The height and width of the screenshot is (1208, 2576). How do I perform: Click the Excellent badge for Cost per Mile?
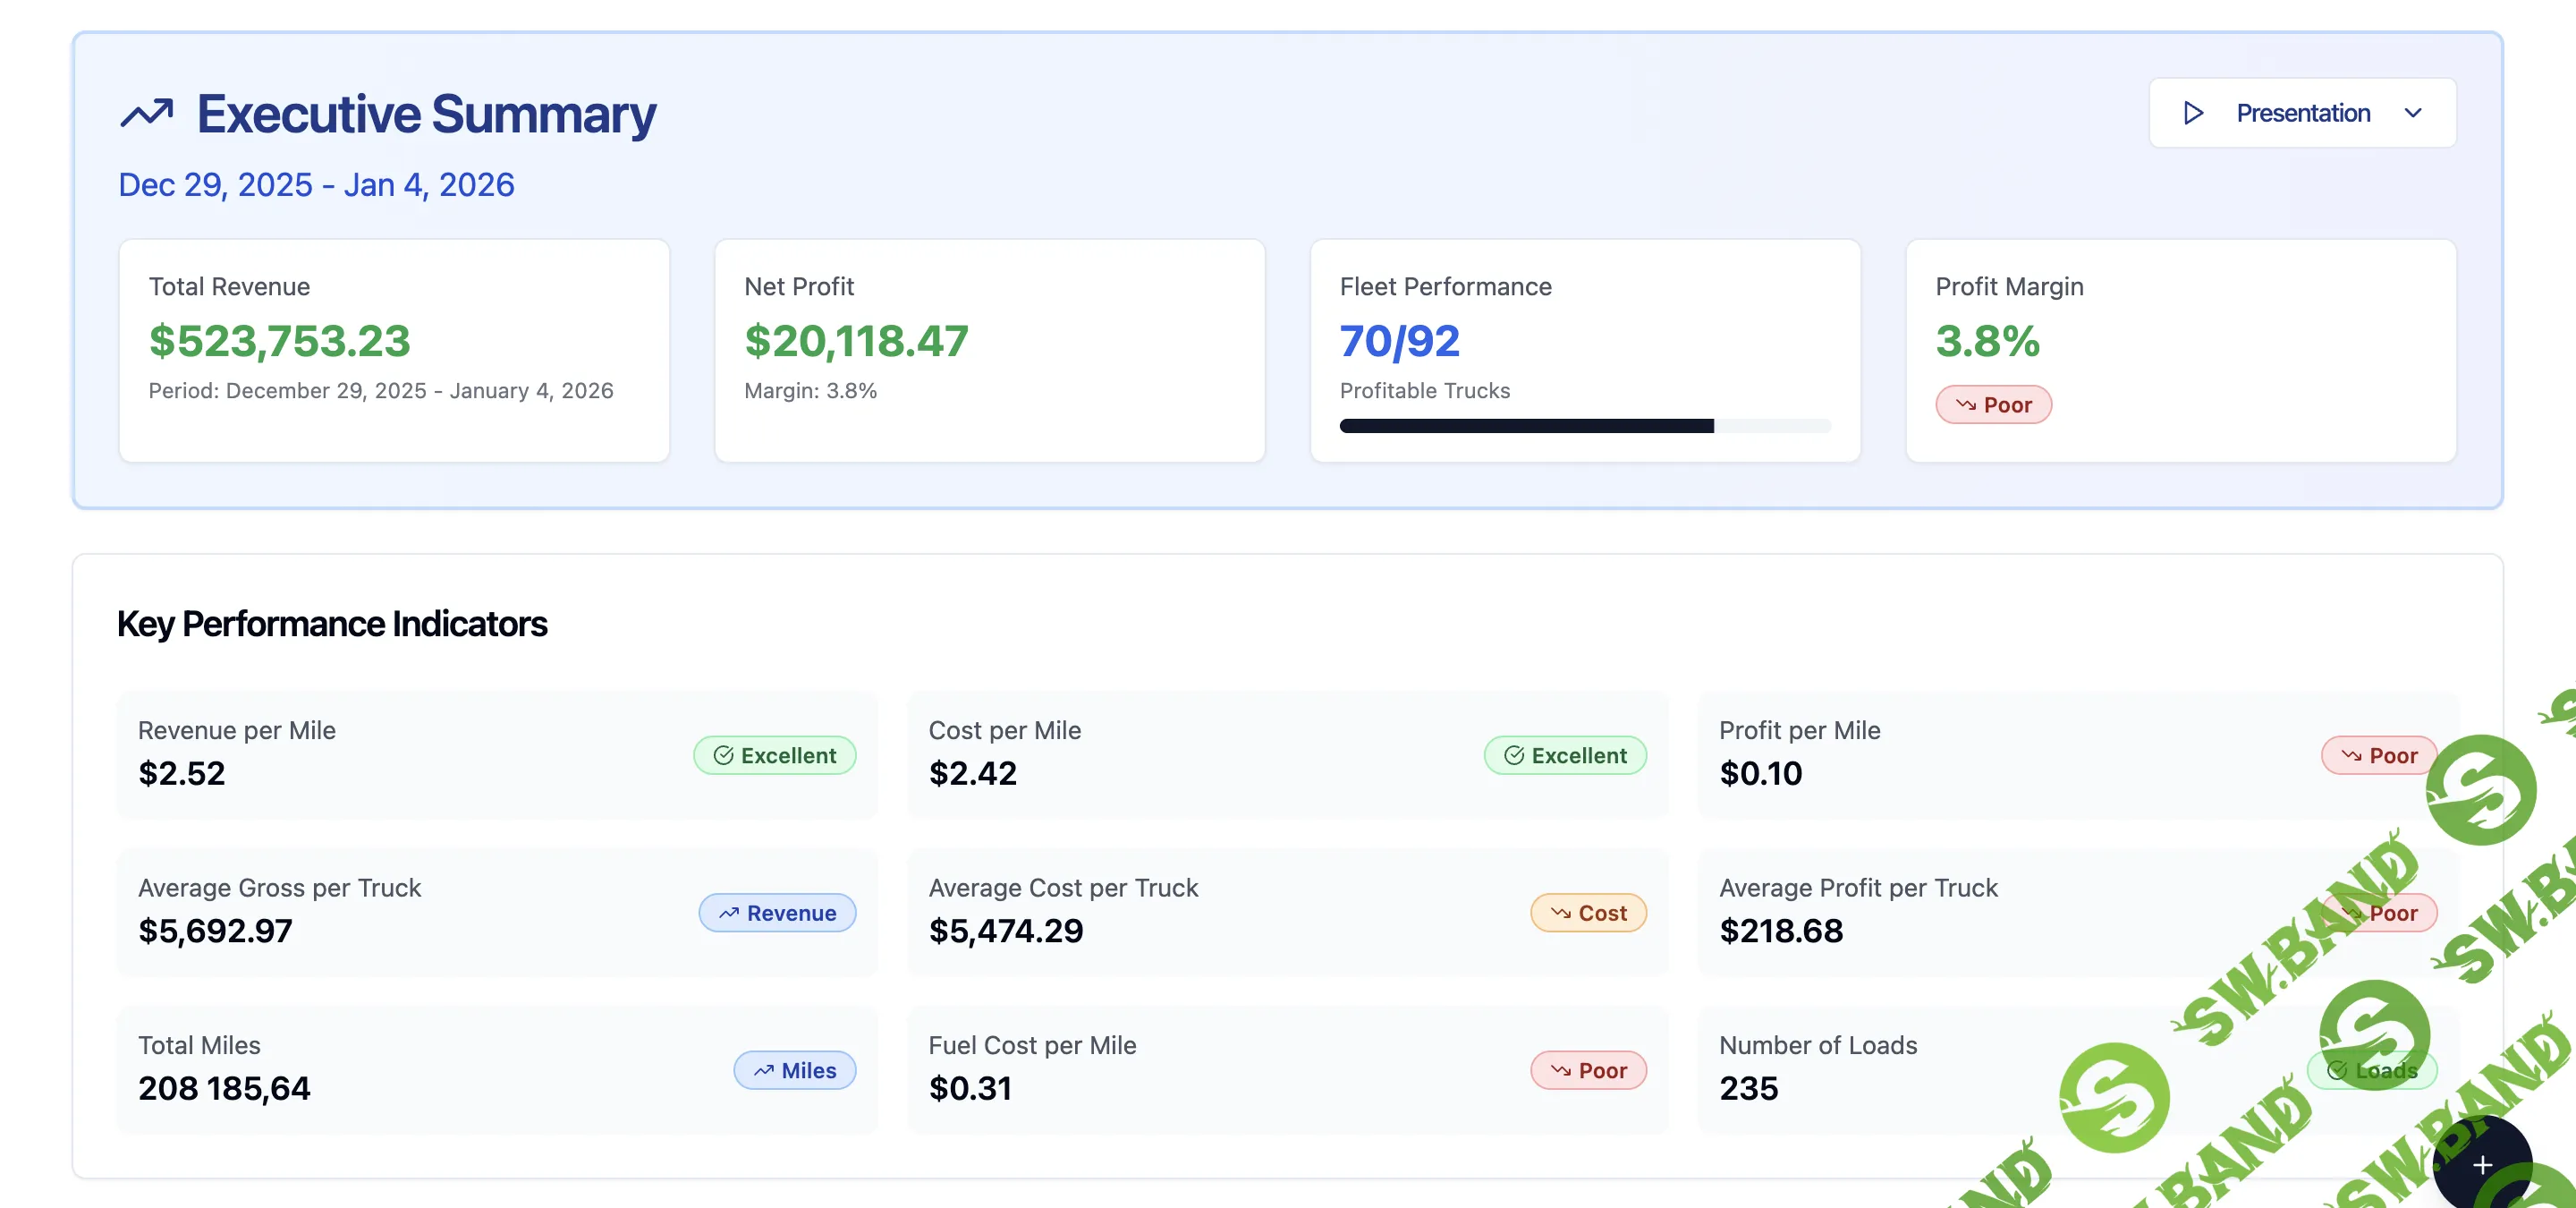pos(1565,756)
